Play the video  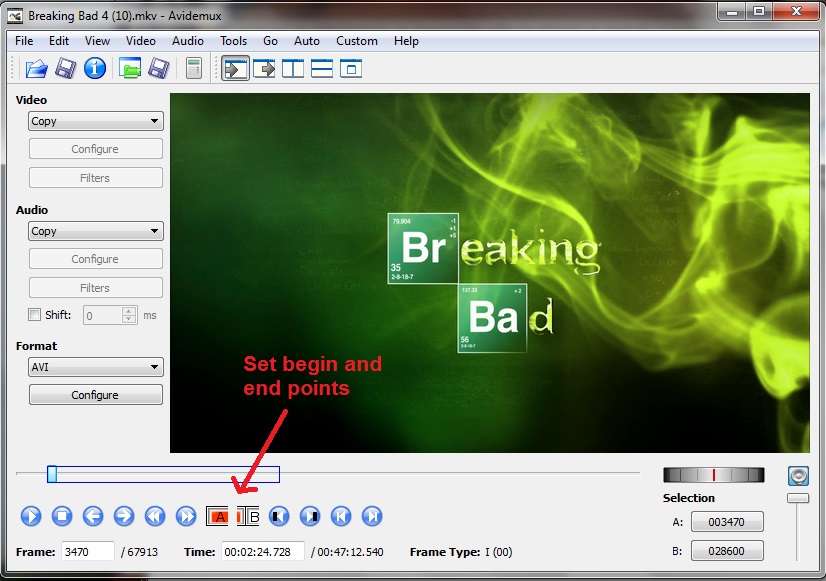click(31, 516)
